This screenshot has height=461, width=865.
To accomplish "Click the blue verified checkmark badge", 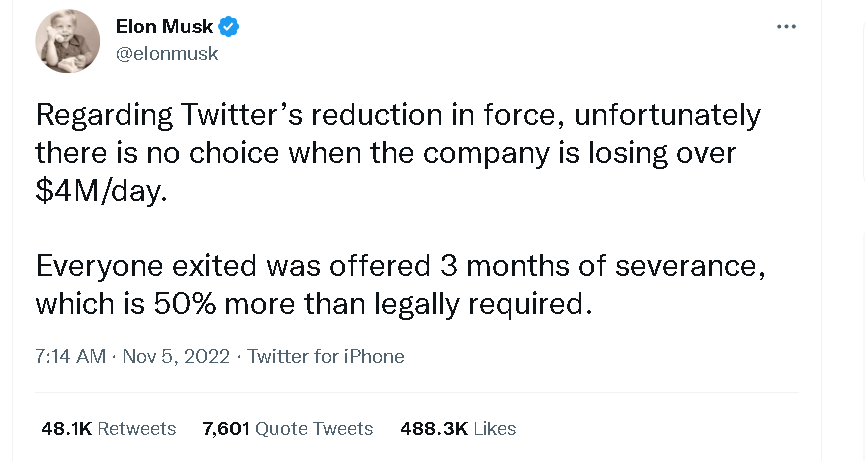I will [x=228, y=27].
